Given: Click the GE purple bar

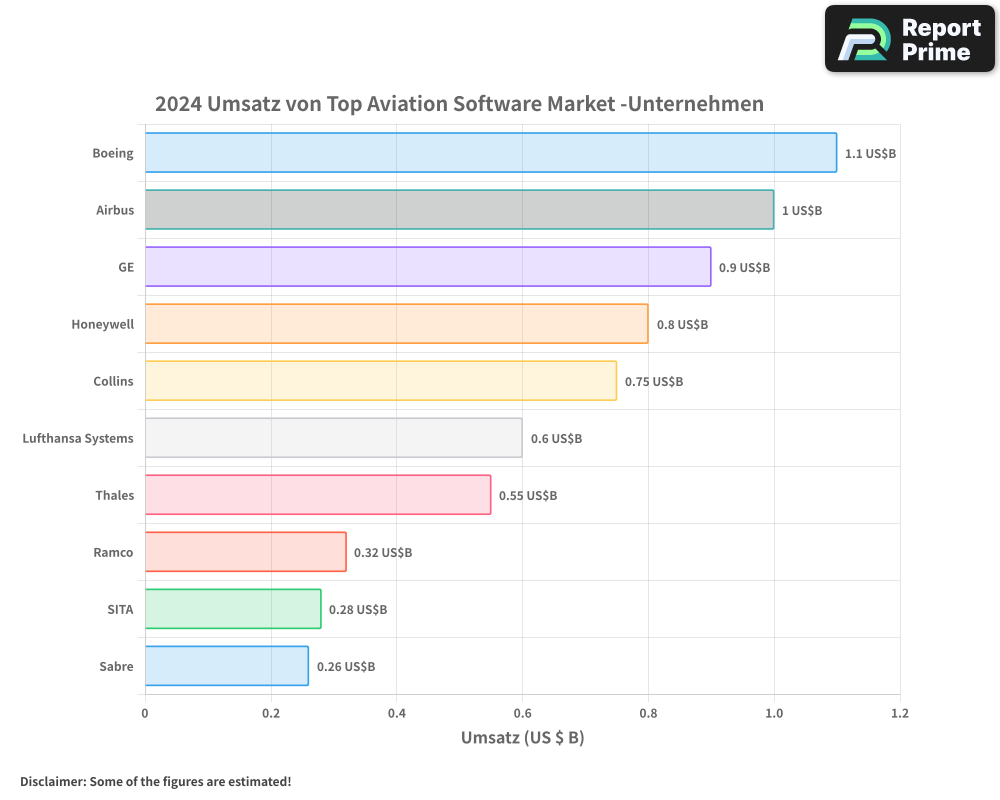Looking at the screenshot, I should point(425,267).
